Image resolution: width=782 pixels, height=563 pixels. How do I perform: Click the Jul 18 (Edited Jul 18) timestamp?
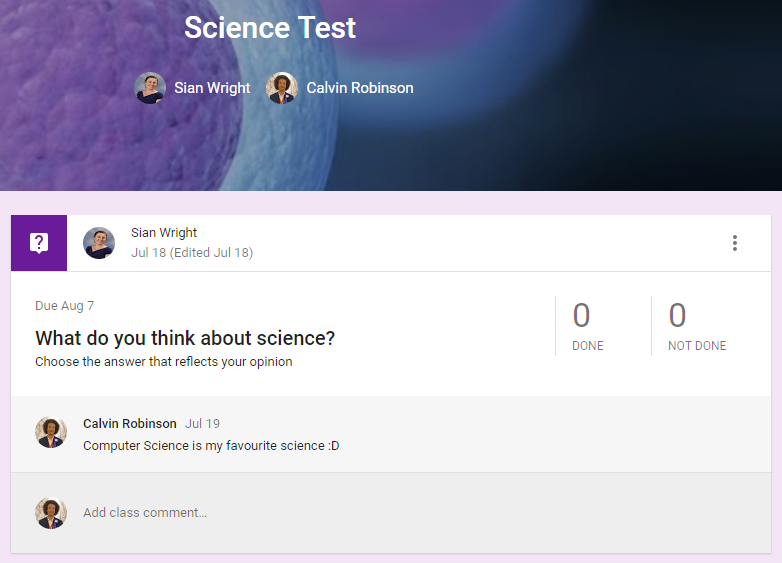pyautogui.click(x=192, y=253)
